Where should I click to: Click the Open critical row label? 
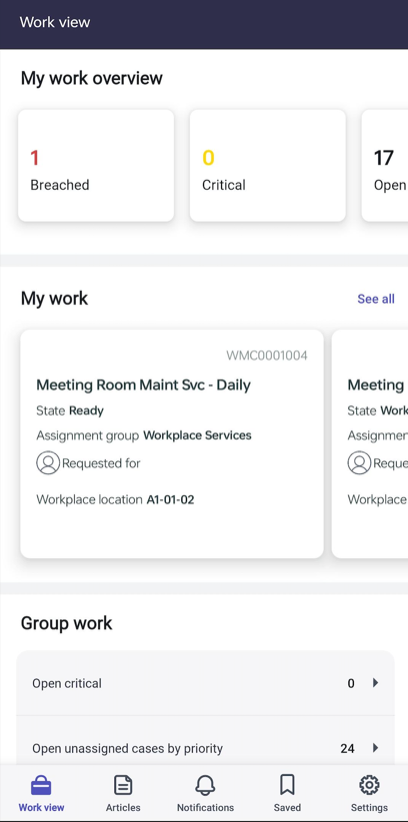click(x=67, y=683)
